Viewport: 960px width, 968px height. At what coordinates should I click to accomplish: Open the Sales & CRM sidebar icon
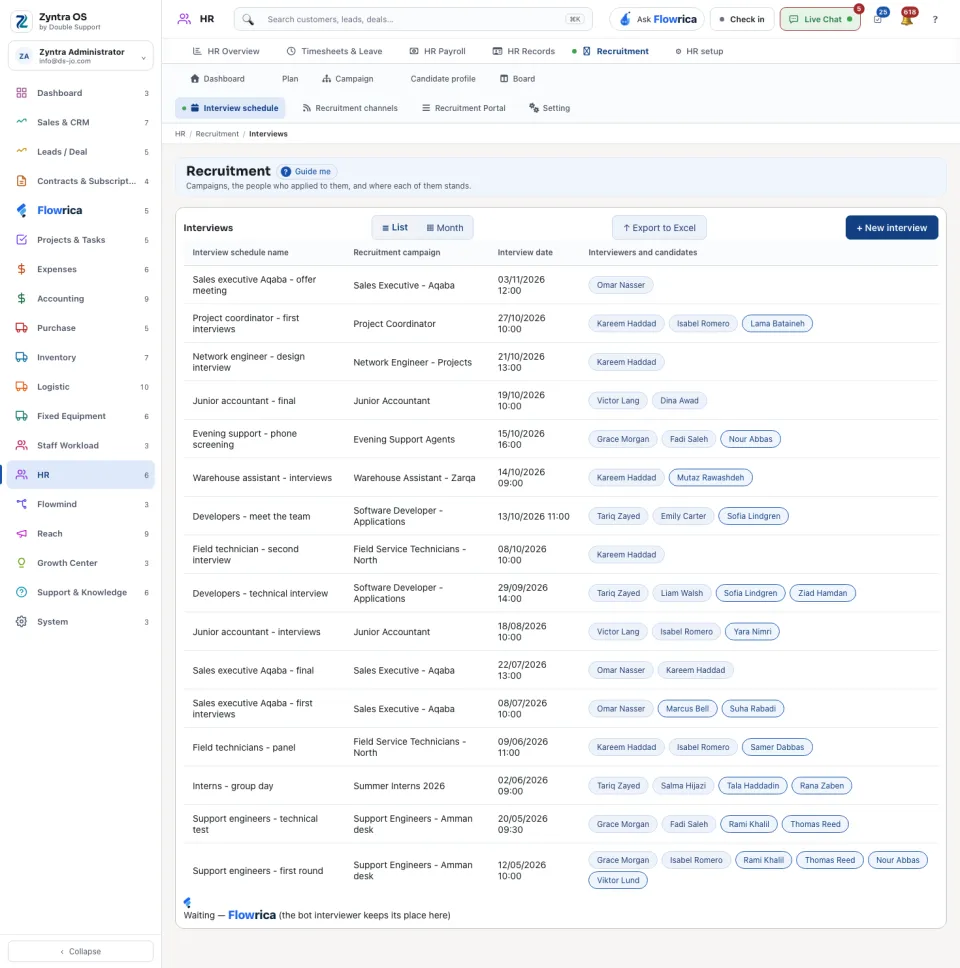tap(22, 122)
